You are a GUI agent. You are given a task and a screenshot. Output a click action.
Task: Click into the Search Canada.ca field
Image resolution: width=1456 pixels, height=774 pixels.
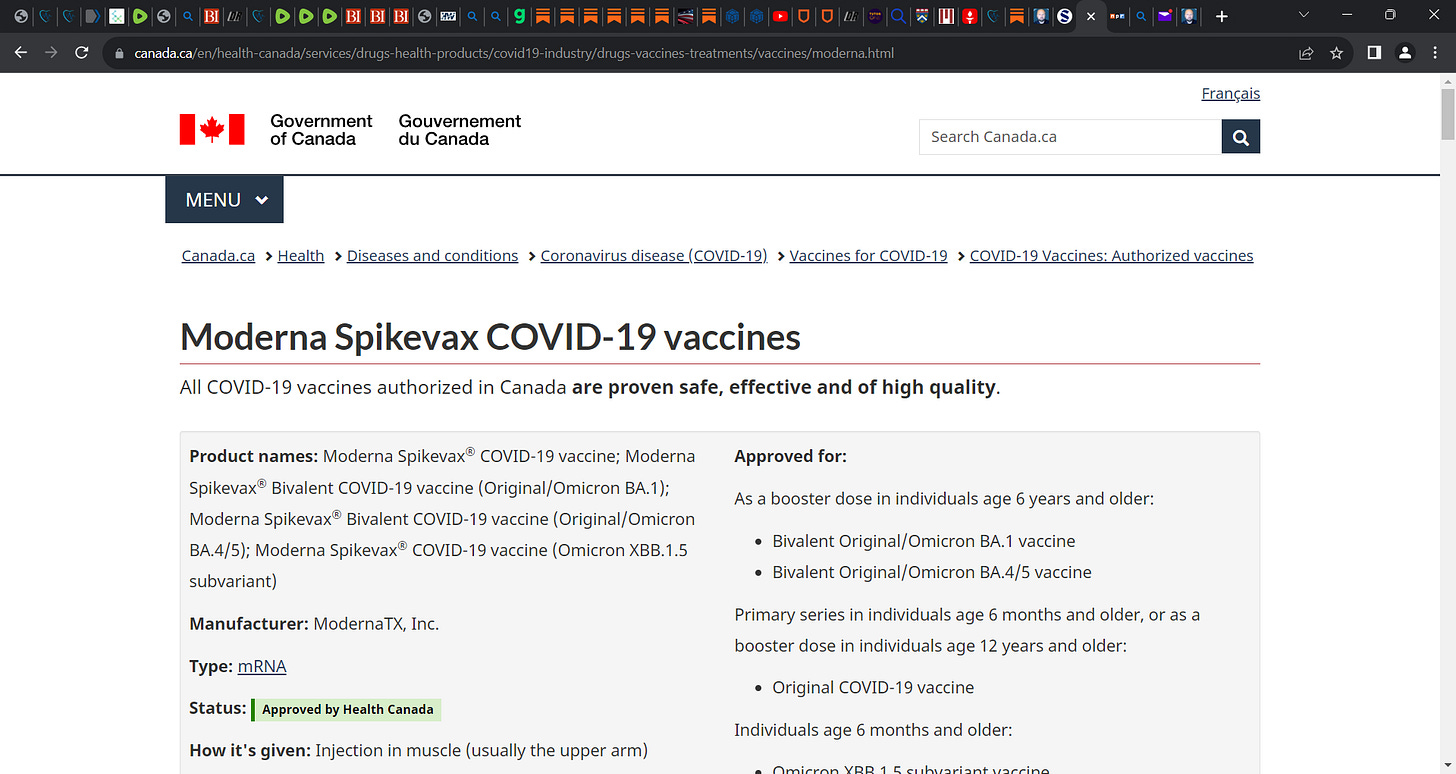point(1070,137)
